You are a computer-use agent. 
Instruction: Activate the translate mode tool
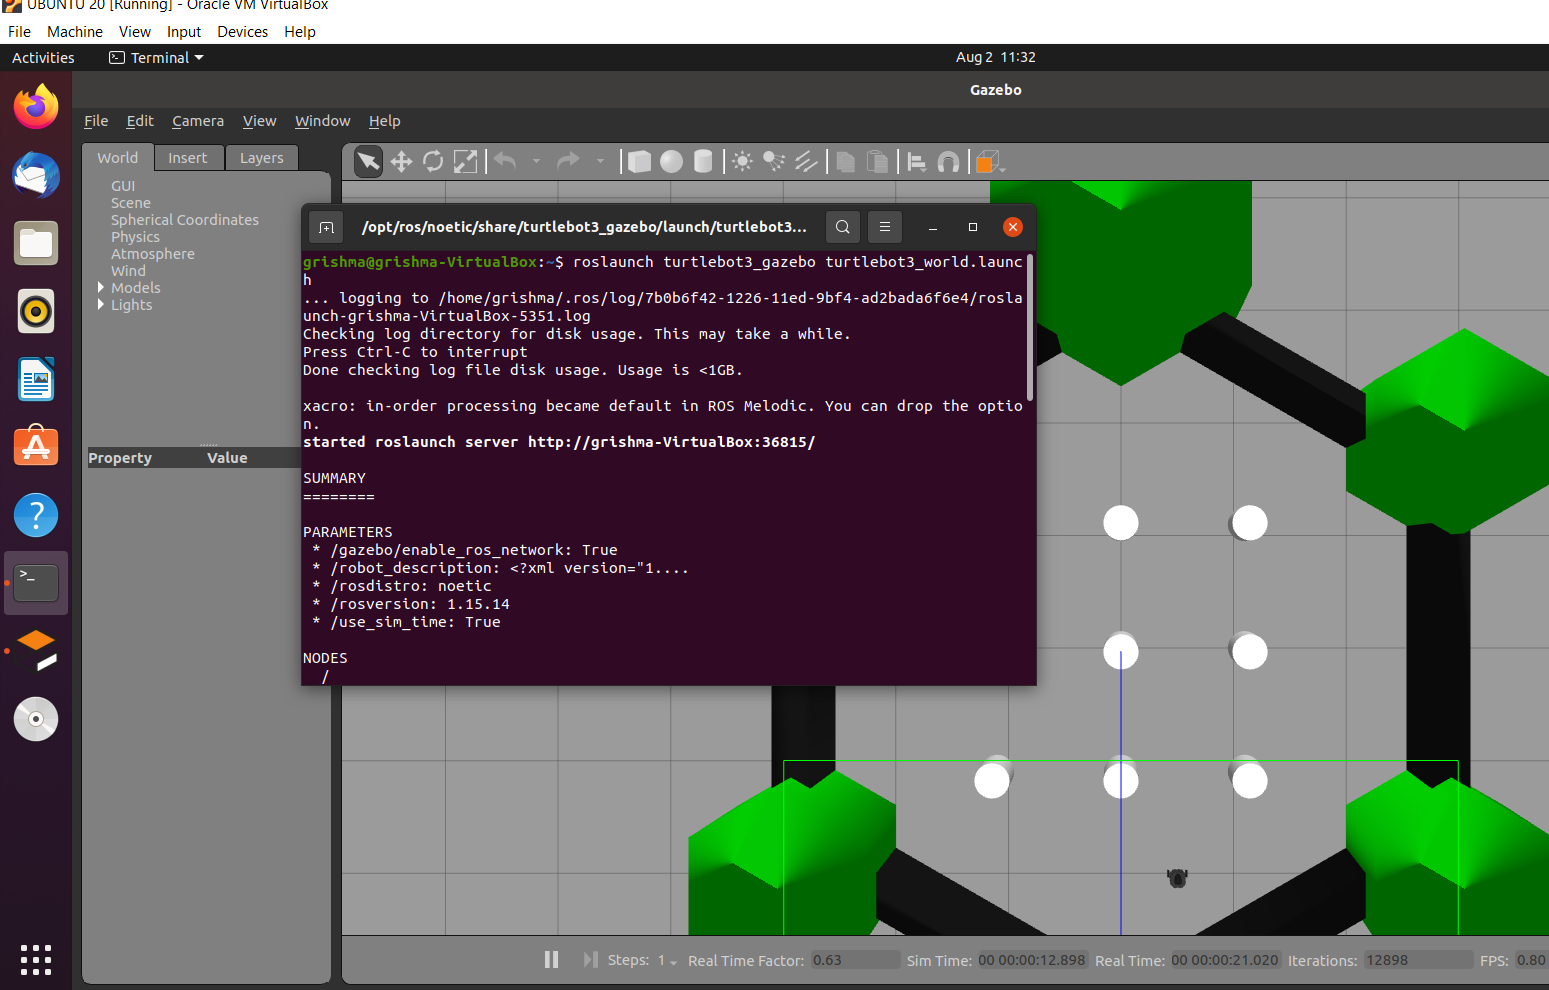point(401,161)
